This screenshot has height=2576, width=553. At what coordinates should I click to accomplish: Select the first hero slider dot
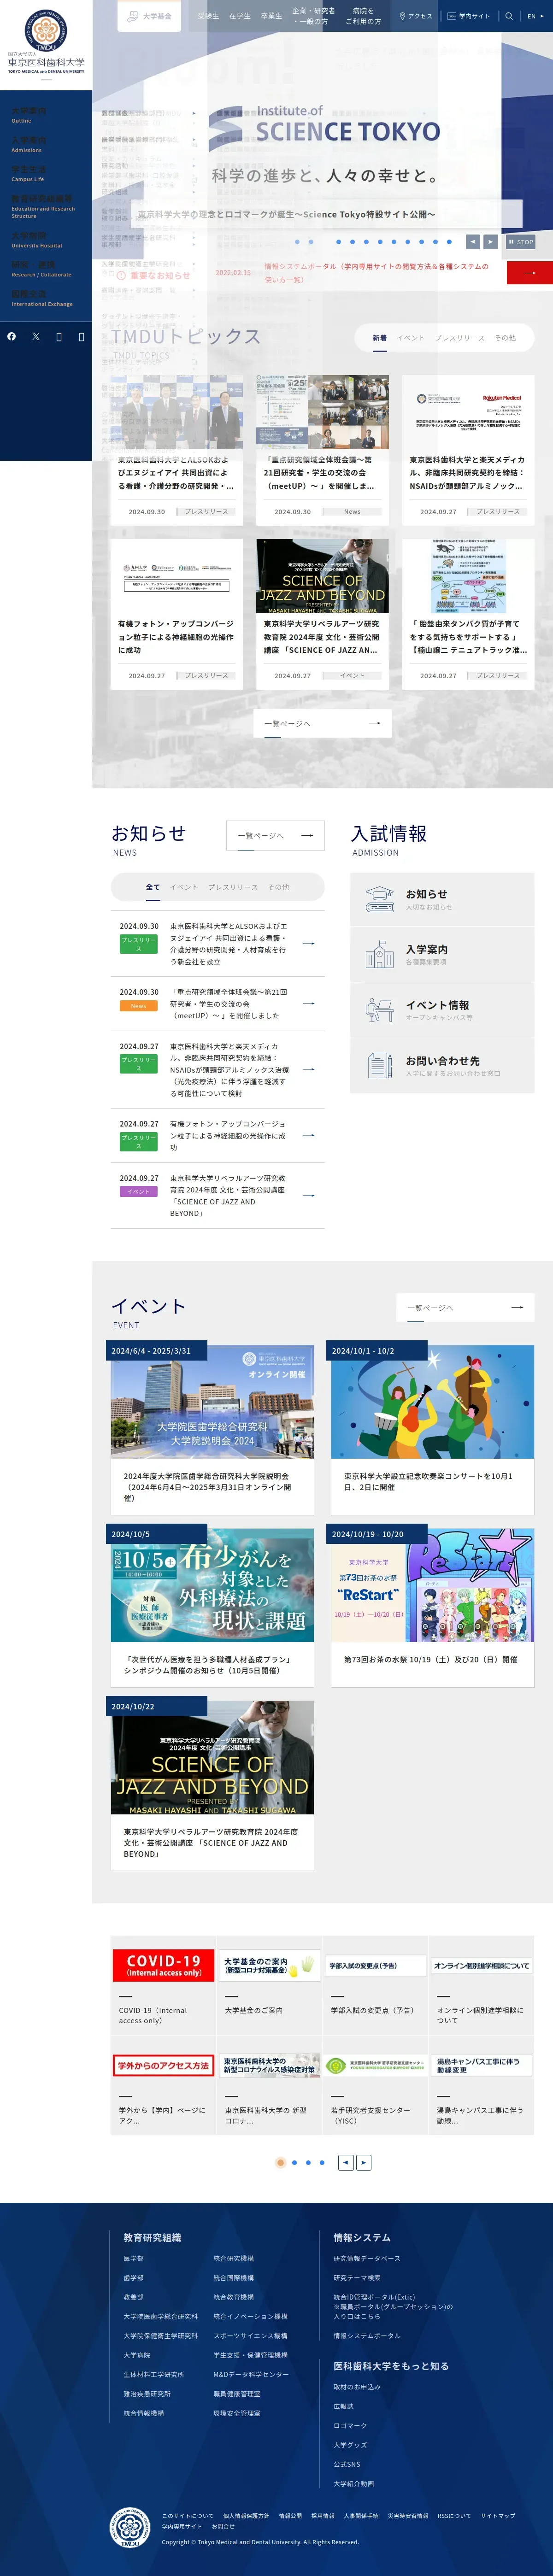(x=297, y=241)
